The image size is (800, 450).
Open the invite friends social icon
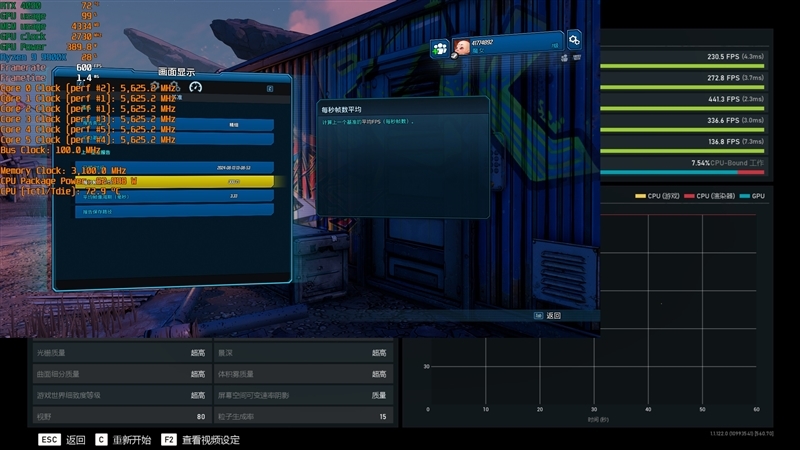coord(439,49)
